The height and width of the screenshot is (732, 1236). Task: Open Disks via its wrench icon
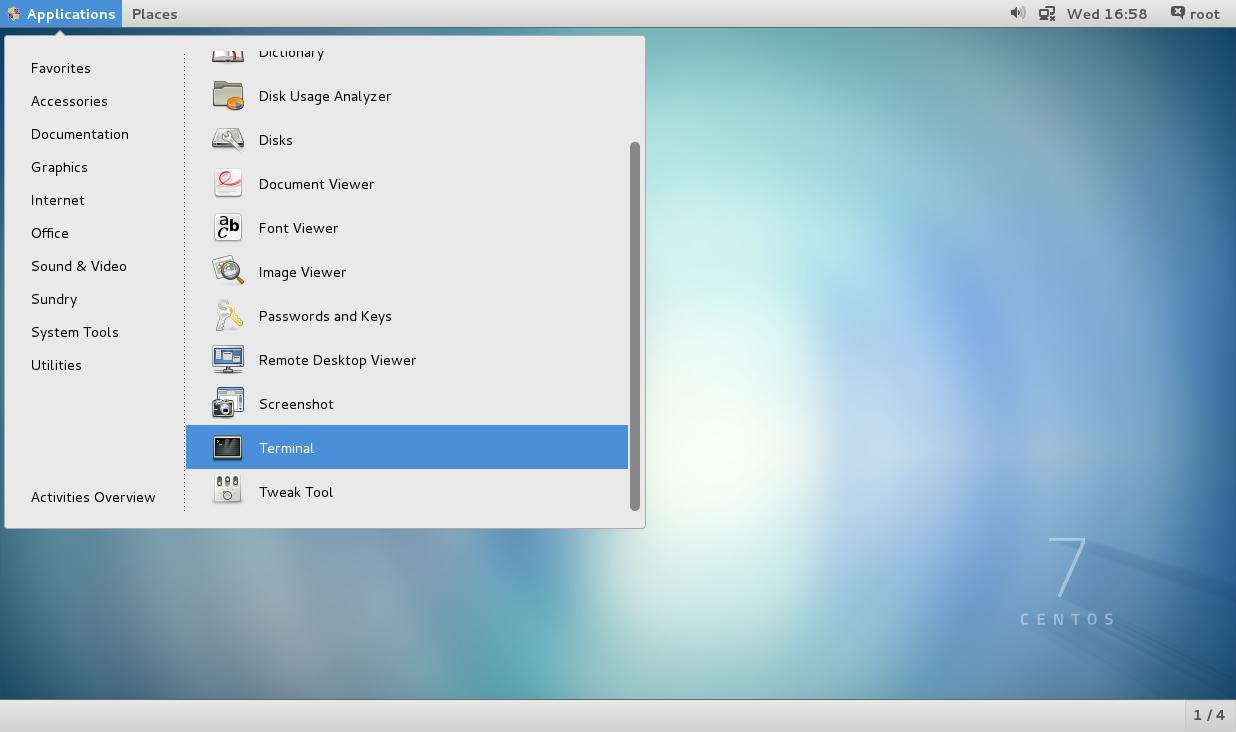coord(228,140)
